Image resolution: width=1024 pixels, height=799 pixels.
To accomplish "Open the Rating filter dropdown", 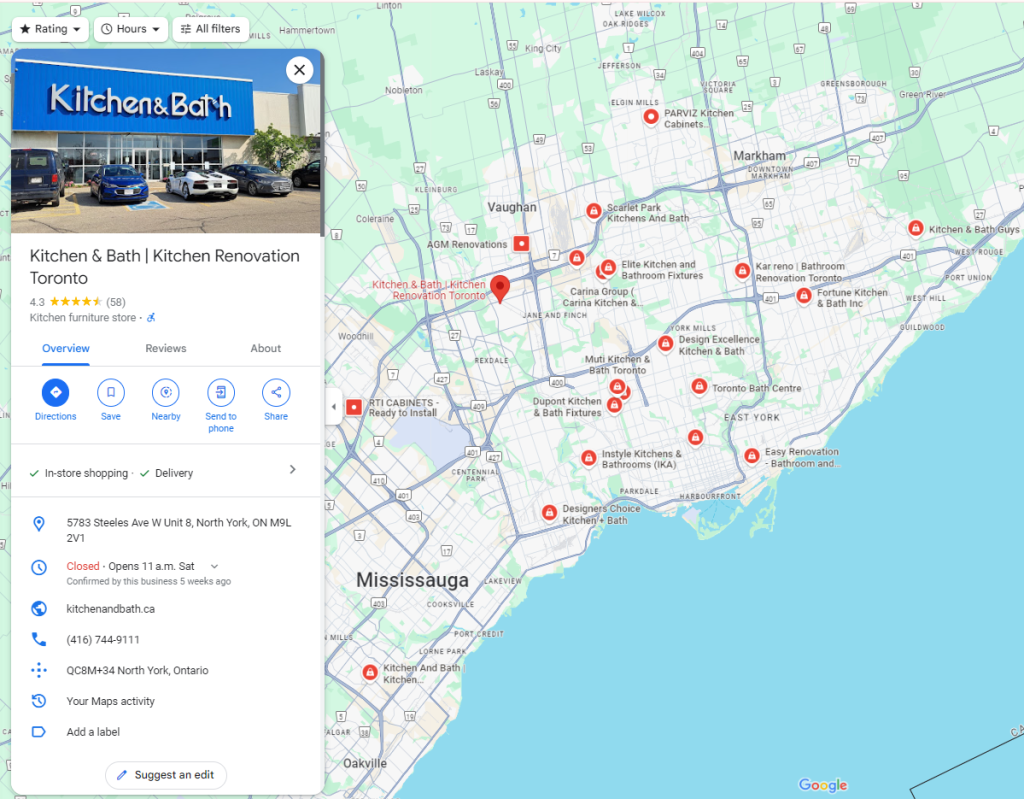I will pos(49,29).
